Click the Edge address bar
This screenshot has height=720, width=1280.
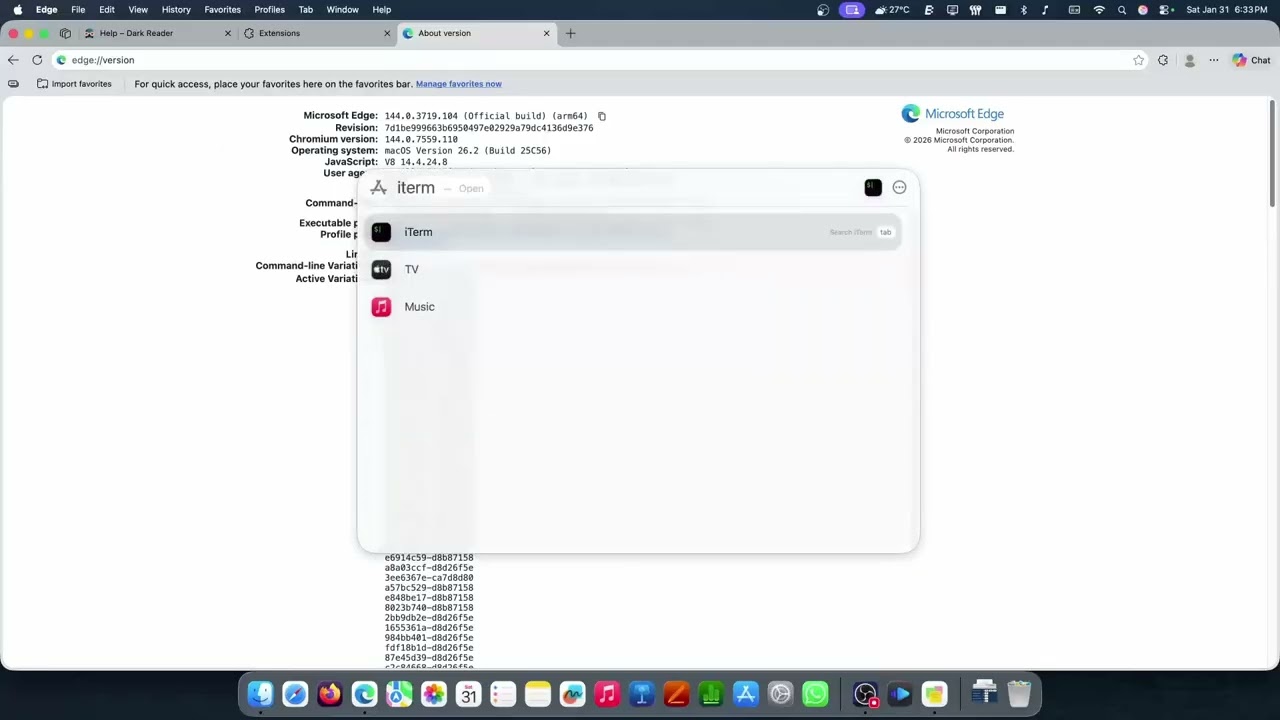click(x=600, y=60)
